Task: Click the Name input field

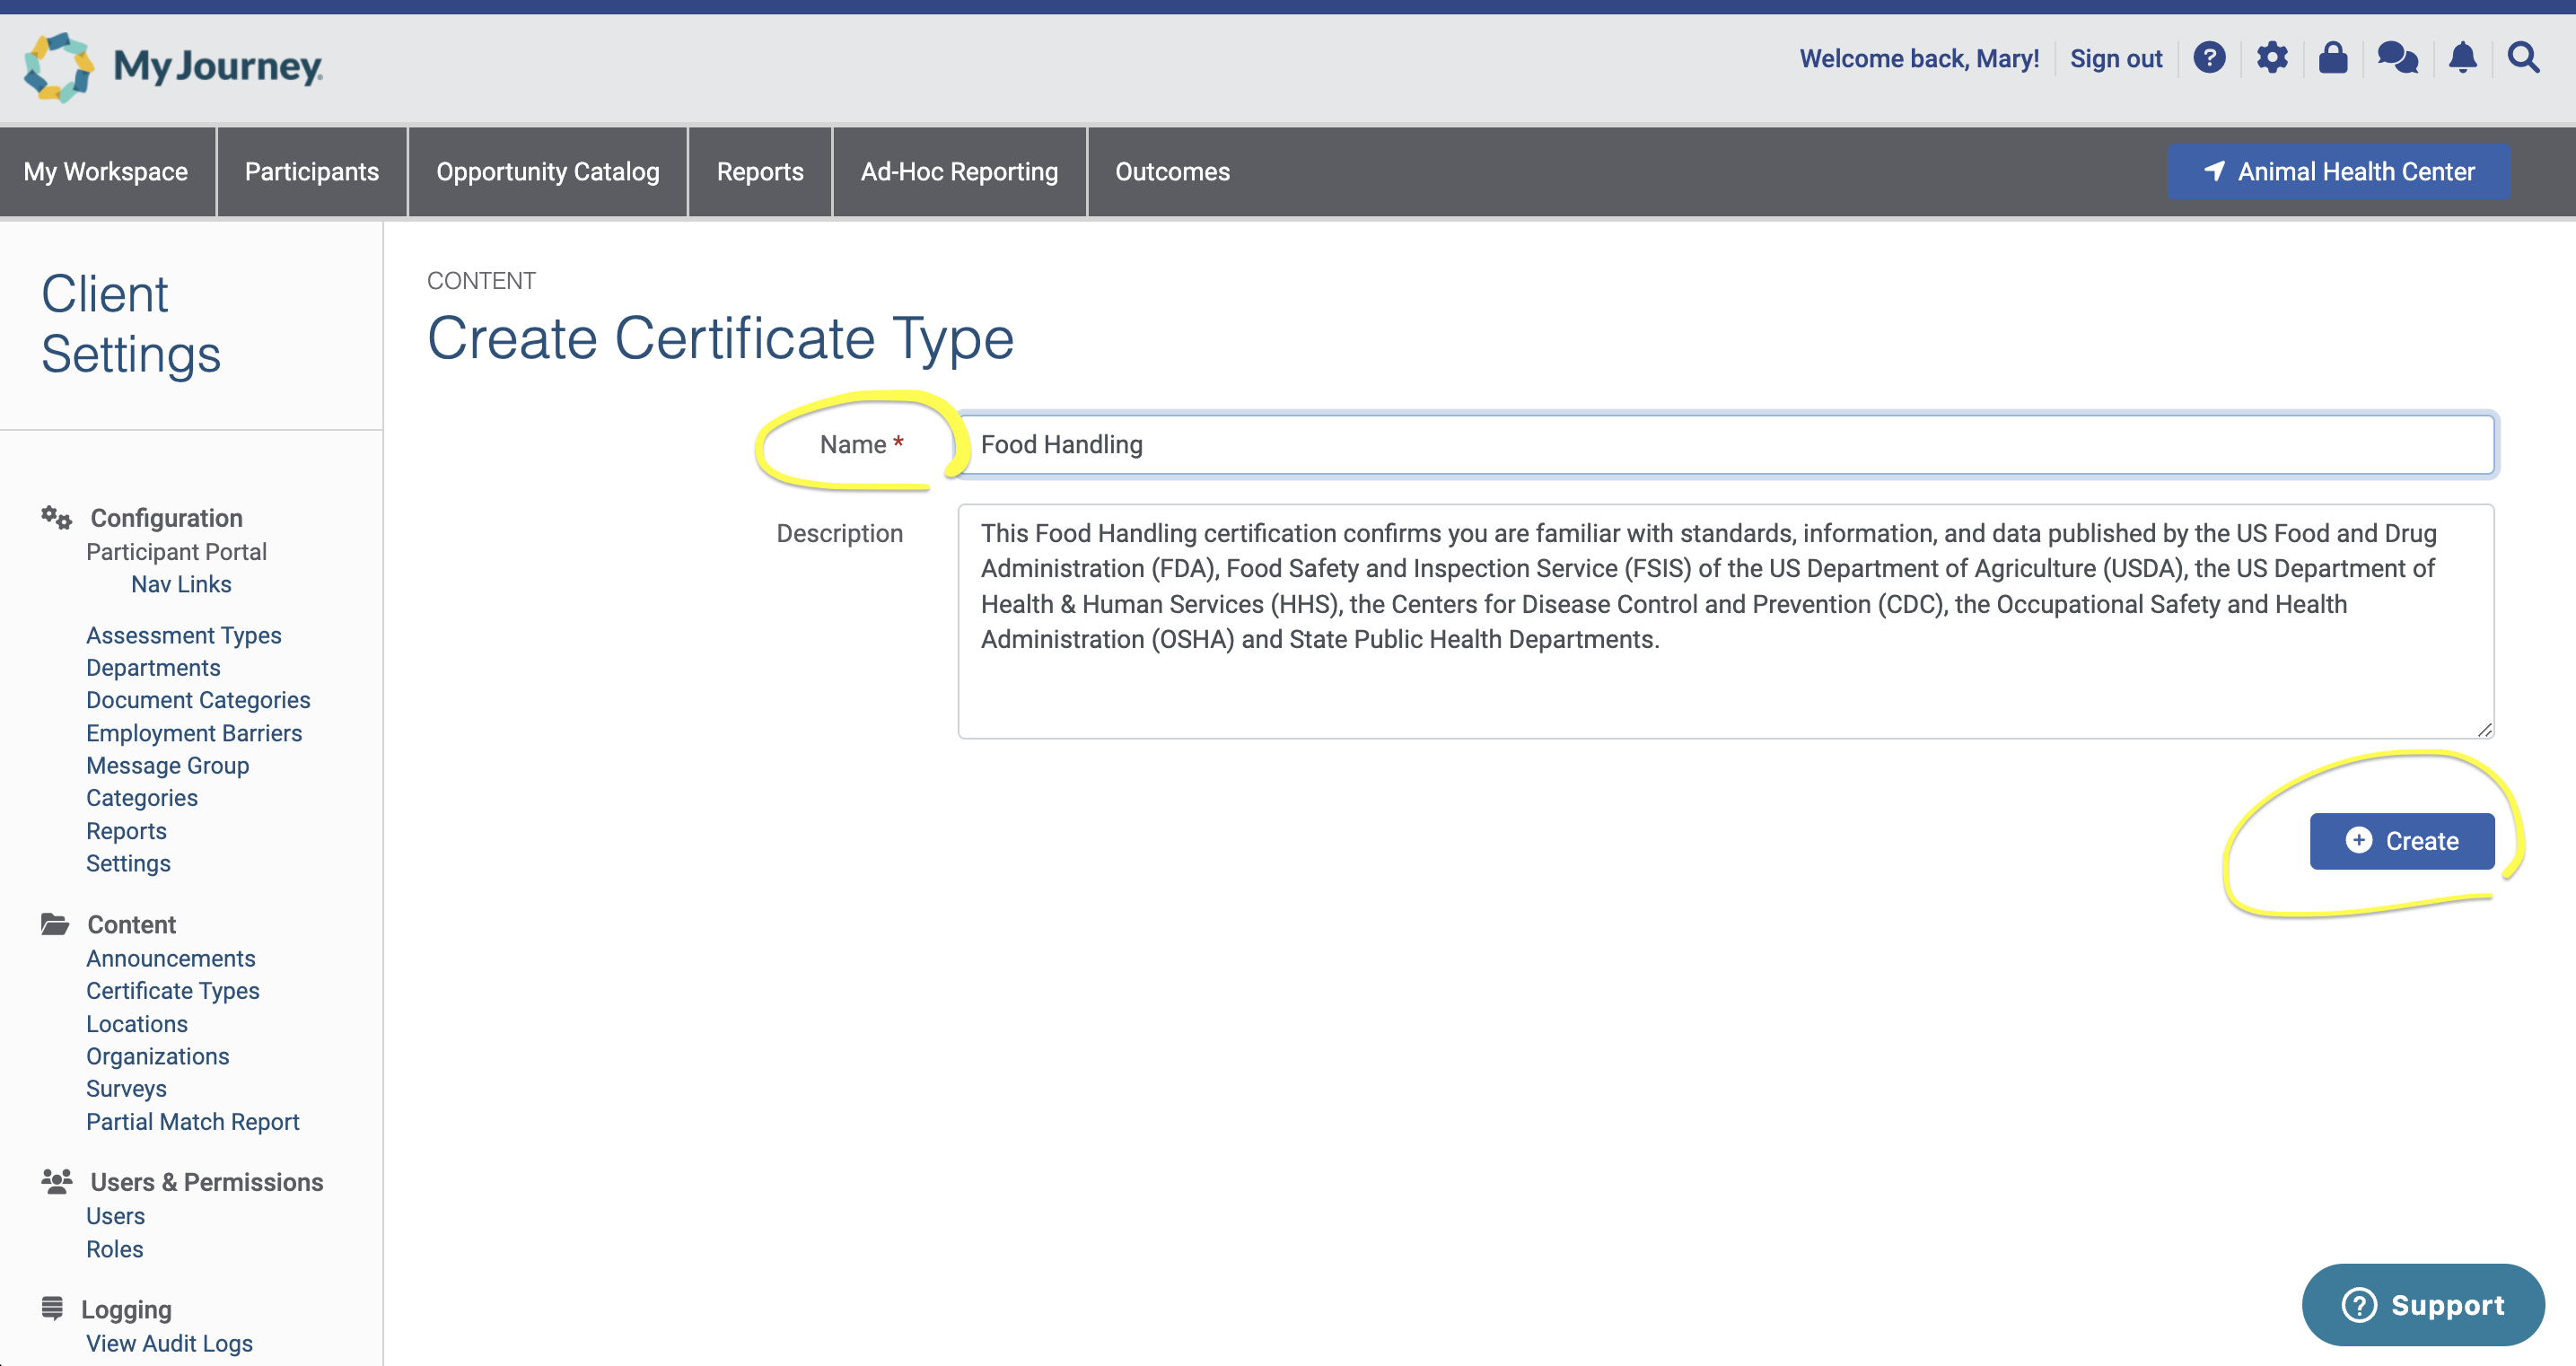Action: tap(1726, 445)
